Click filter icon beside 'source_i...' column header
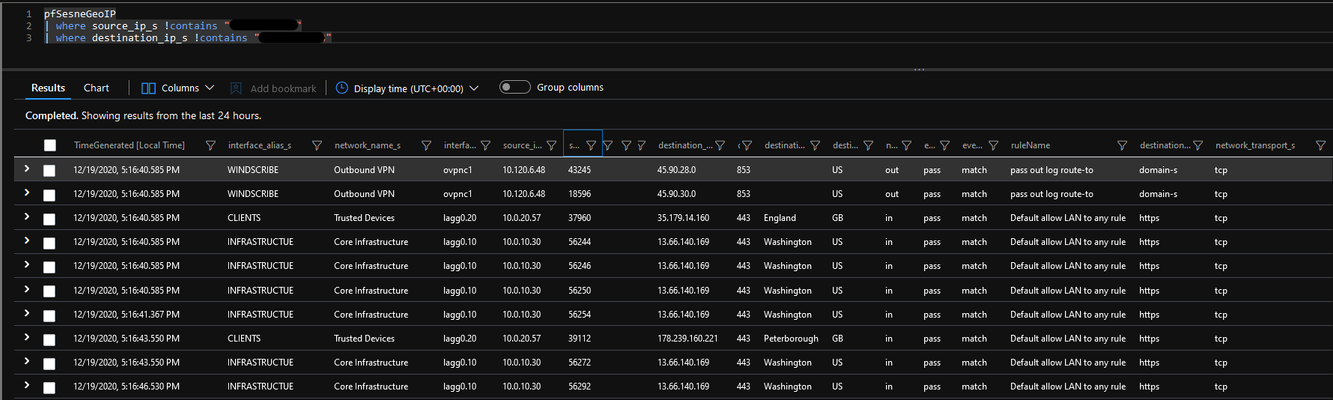Viewport: 1333px width, 400px height. 552,145
